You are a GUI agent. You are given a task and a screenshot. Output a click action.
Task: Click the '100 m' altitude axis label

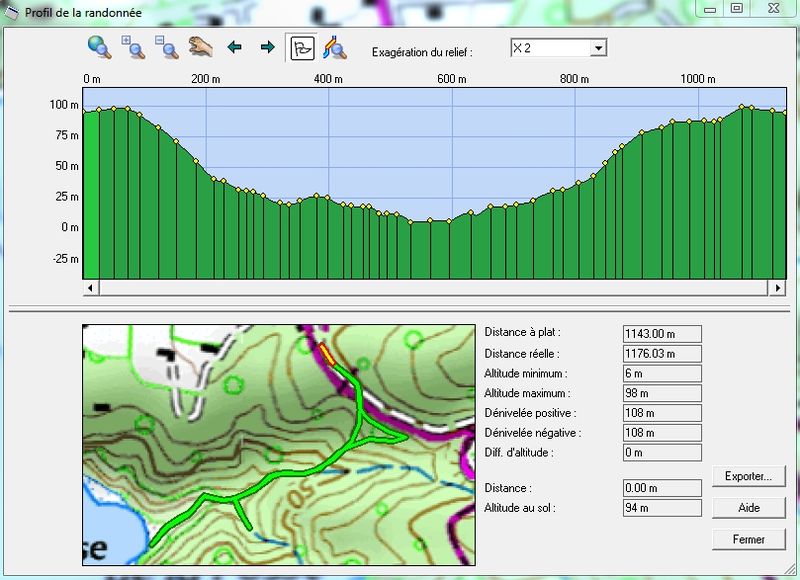coord(64,105)
